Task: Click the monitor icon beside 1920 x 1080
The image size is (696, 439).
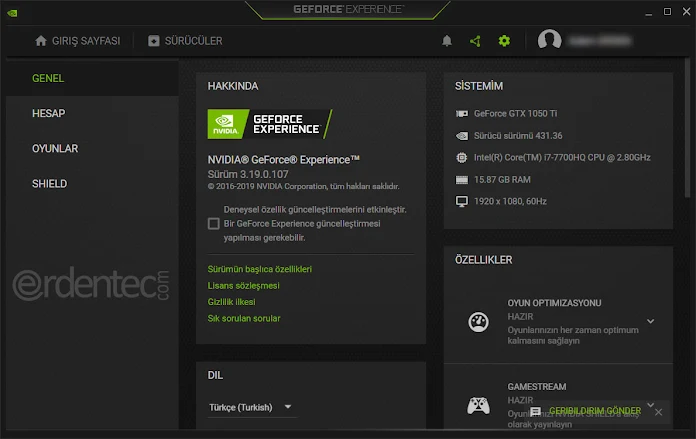Action: 462,202
